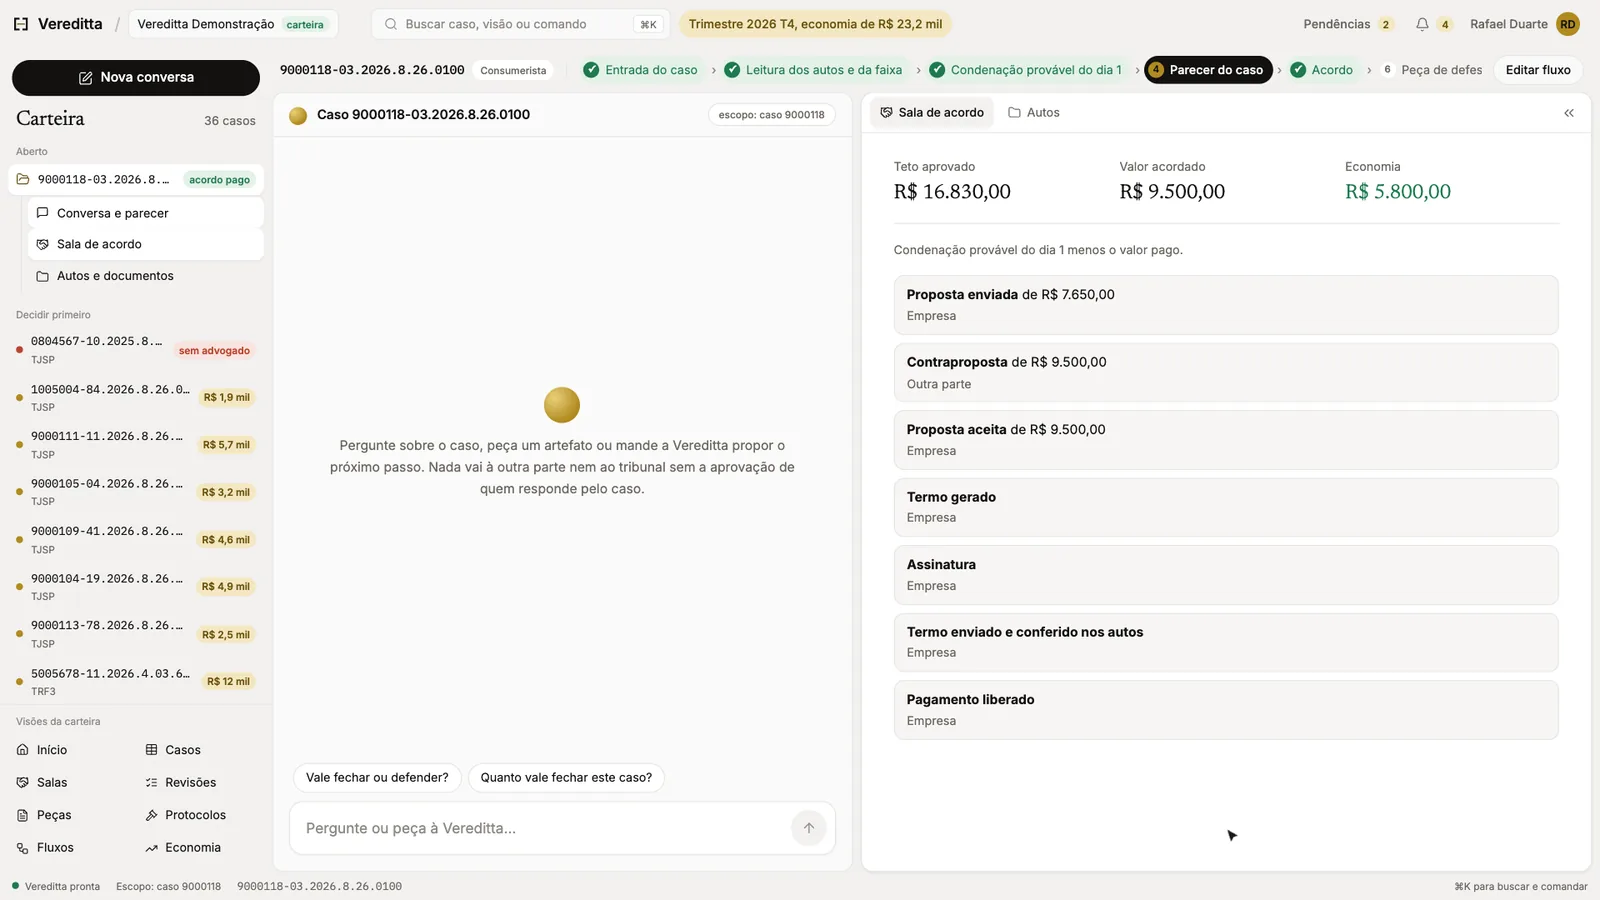Open the Contraproposta de R$ 9.500,00 card
Screen dimensions: 1600x900
1226,373
